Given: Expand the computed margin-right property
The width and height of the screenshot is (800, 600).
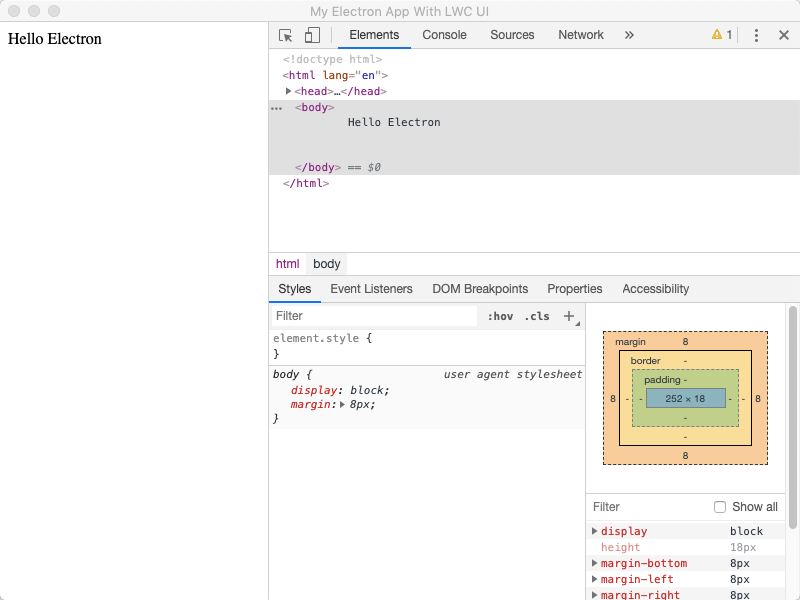Looking at the screenshot, I should click(594, 595).
